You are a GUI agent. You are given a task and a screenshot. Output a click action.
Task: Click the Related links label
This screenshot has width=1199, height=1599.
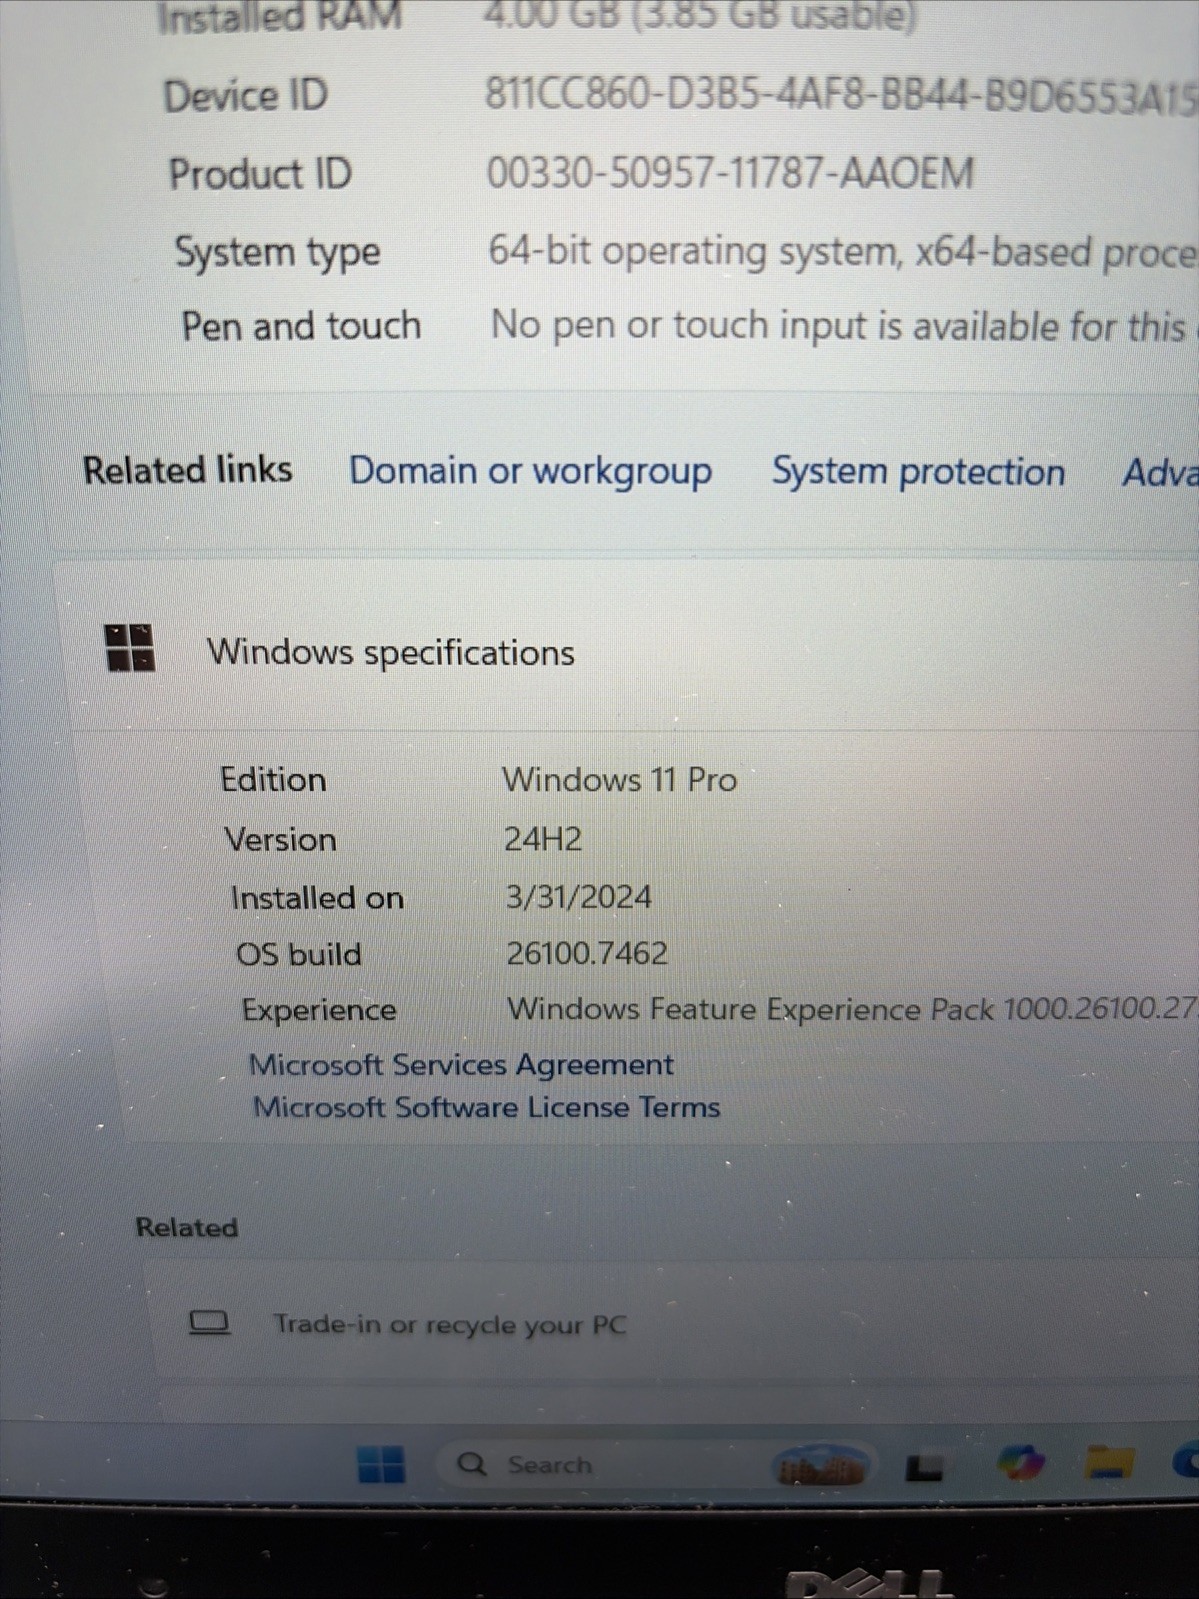188,470
